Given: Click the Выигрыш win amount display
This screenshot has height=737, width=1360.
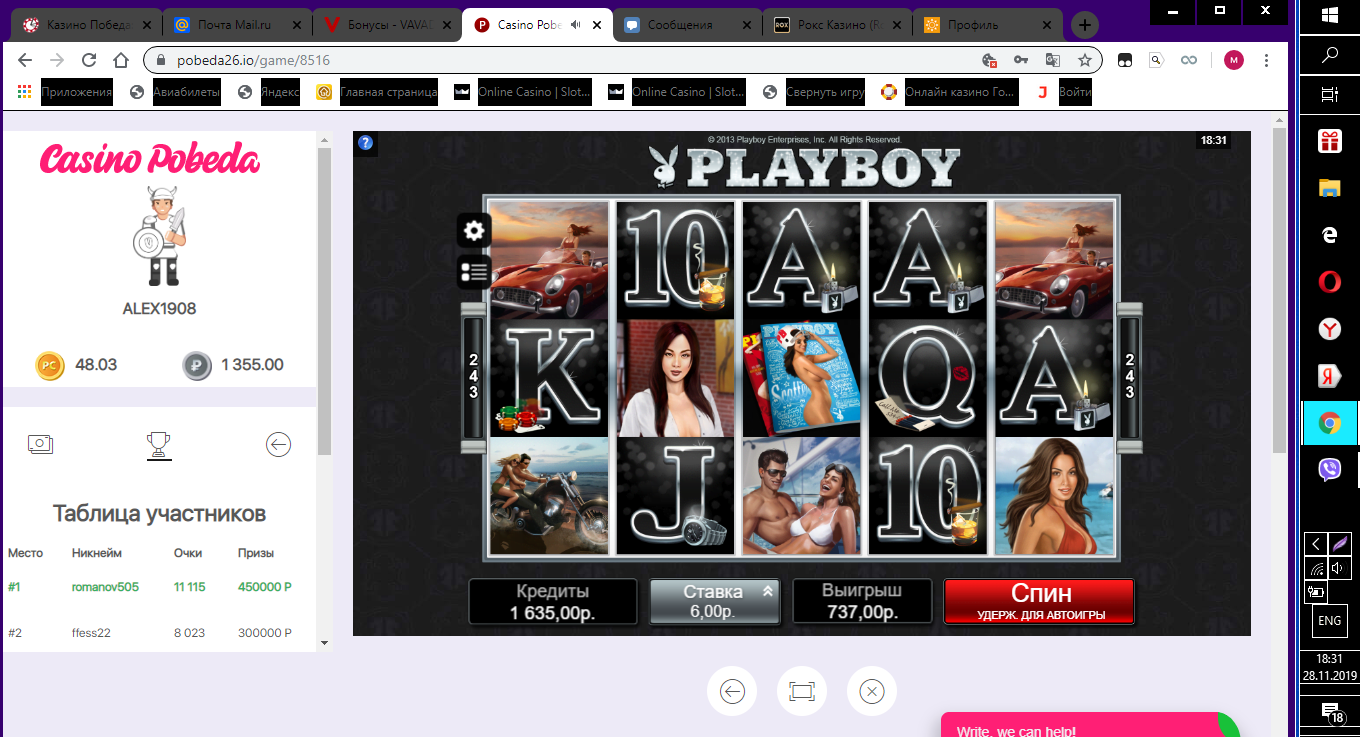Looking at the screenshot, I should click(862, 602).
